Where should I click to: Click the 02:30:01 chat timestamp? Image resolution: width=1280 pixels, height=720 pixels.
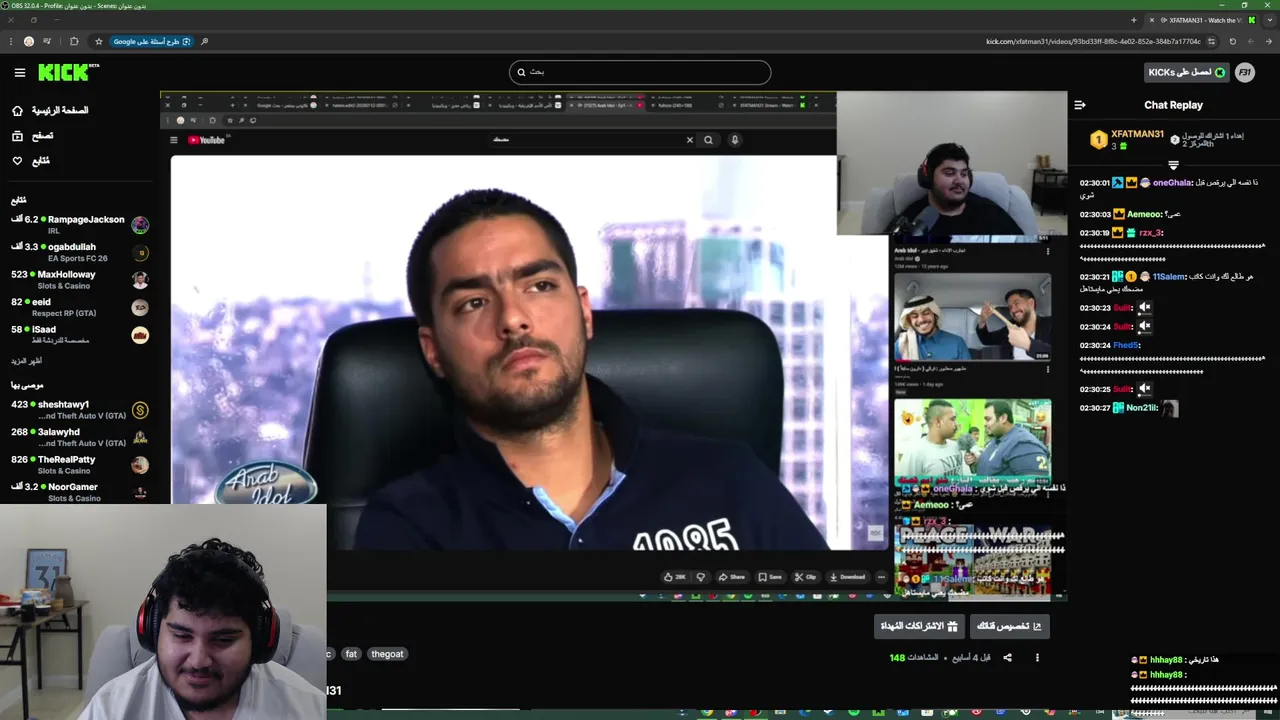coord(1095,183)
